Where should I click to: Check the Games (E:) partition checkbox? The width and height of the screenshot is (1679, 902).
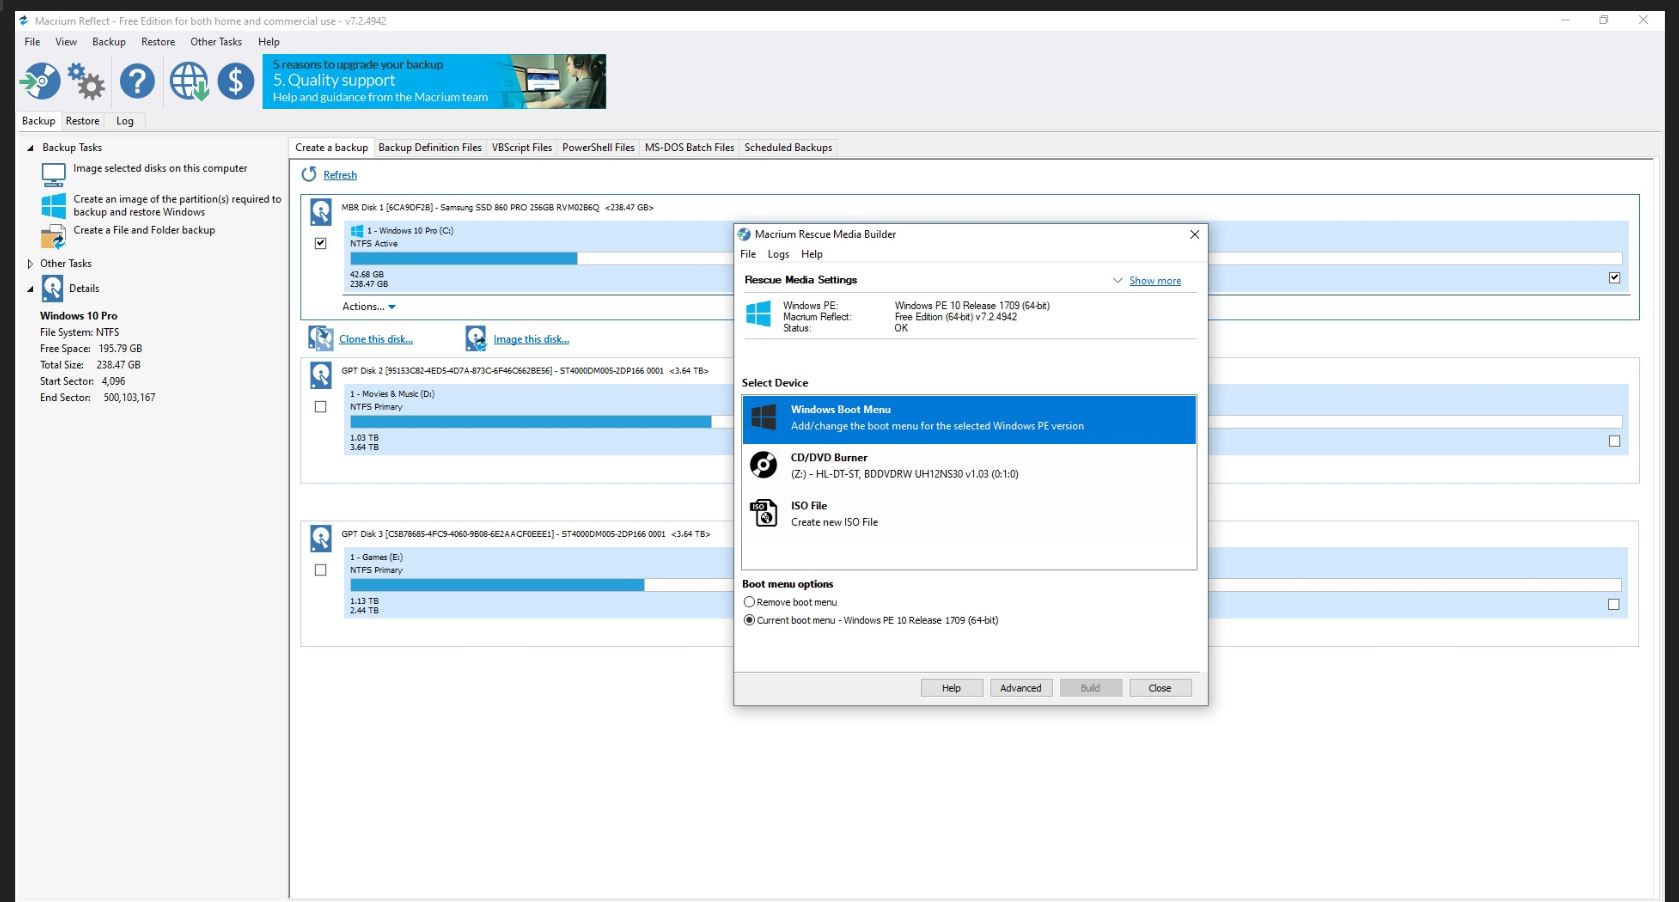[x=320, y=570]
